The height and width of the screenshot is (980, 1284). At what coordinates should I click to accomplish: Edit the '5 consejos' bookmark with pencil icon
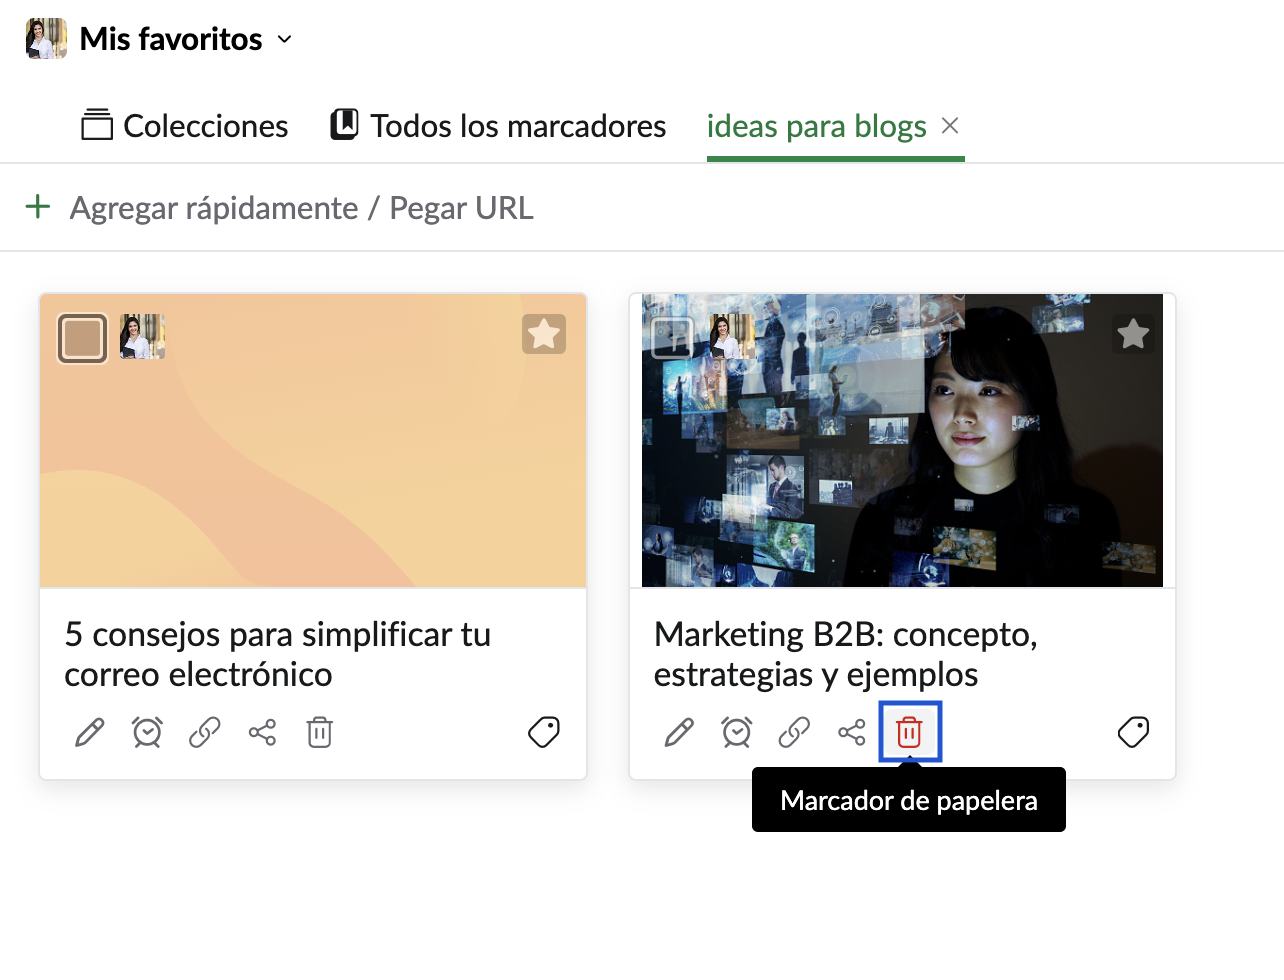[x=90, y=733]
